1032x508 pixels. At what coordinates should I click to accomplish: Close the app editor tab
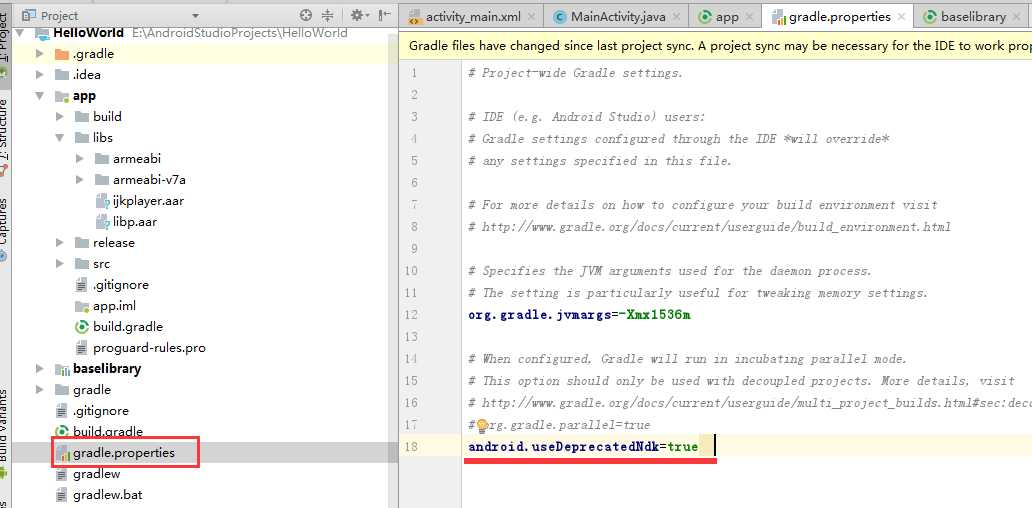[x=750, y=17]
